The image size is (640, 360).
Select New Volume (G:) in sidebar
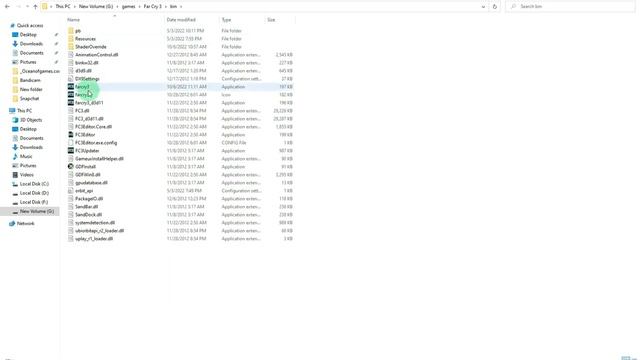(37, 211)
